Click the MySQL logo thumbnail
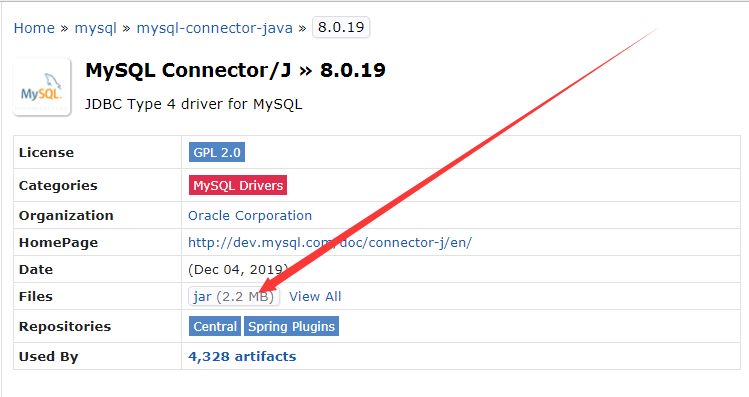This screenshot has height=397, width=749. (x=42, y=87)
